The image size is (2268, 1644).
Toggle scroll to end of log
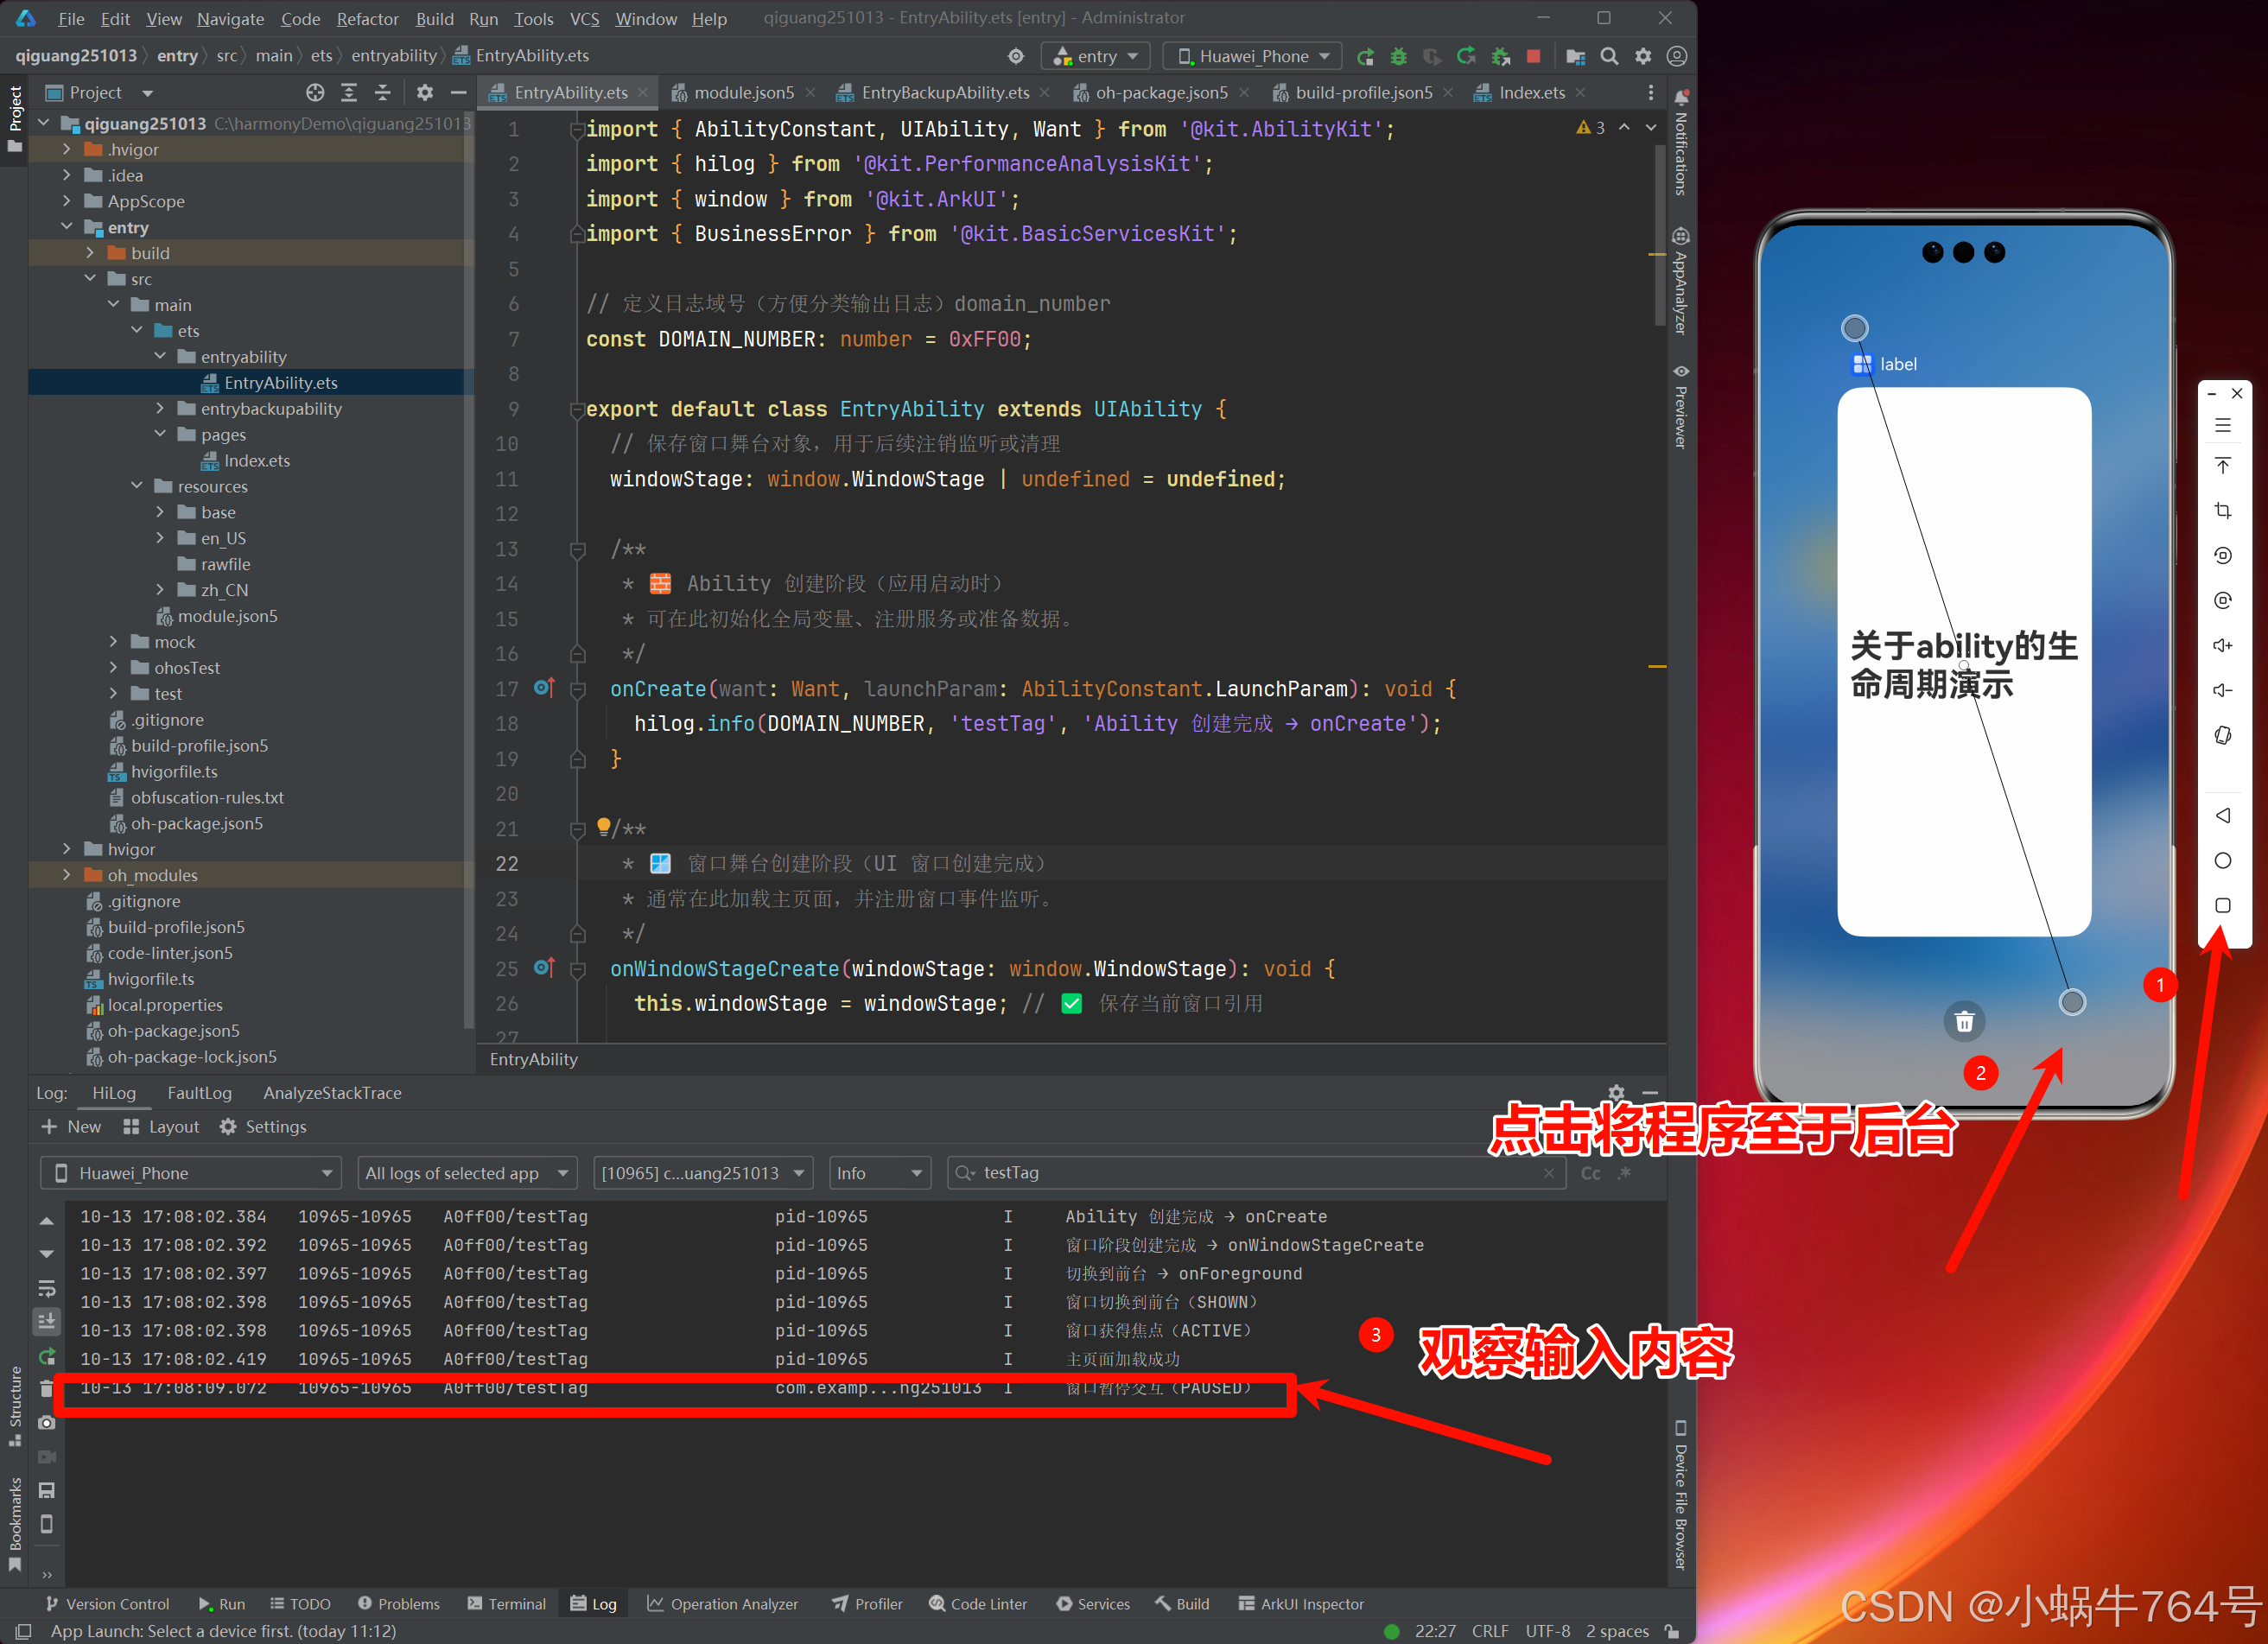tap(46, 1321)
